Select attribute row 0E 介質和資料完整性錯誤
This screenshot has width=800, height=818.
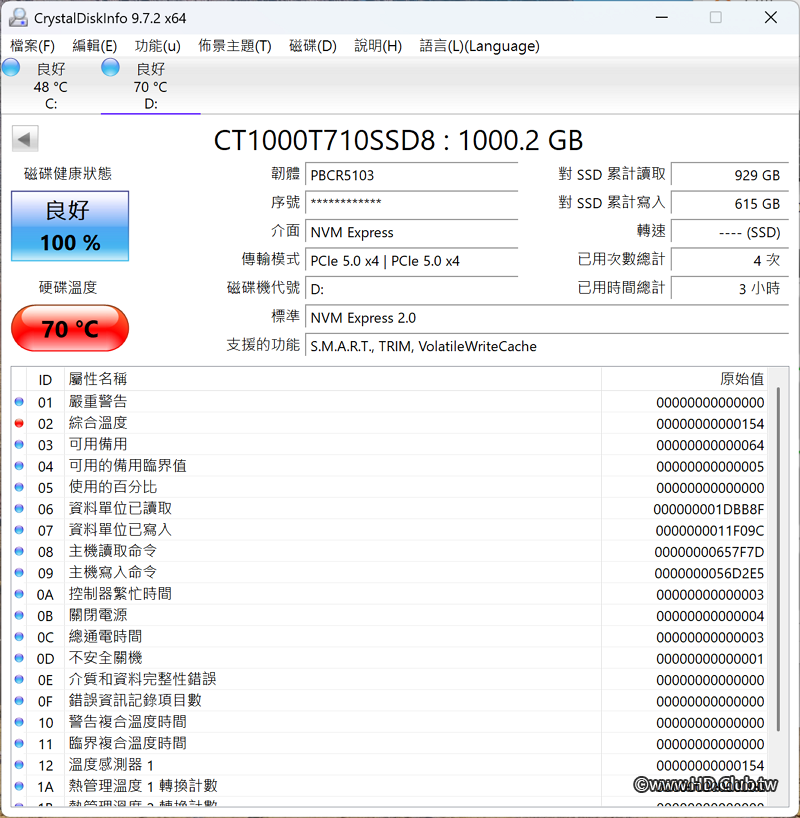click(x=389, y=680)
